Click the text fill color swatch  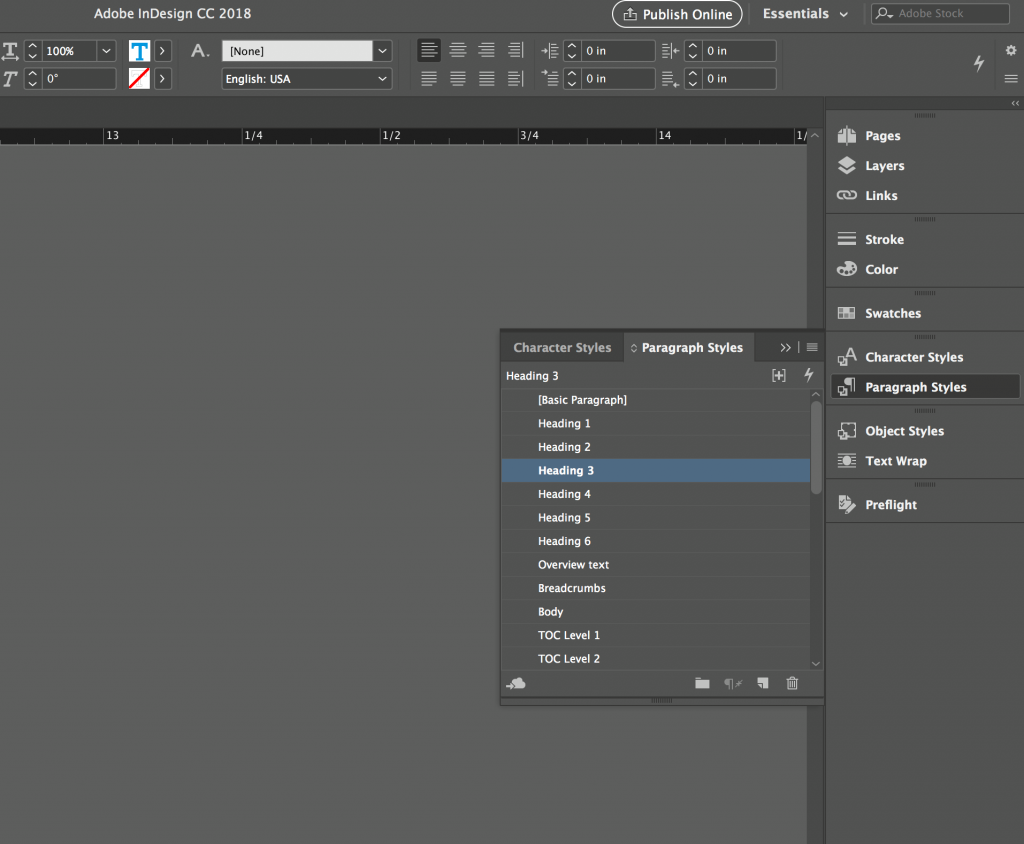139,51
